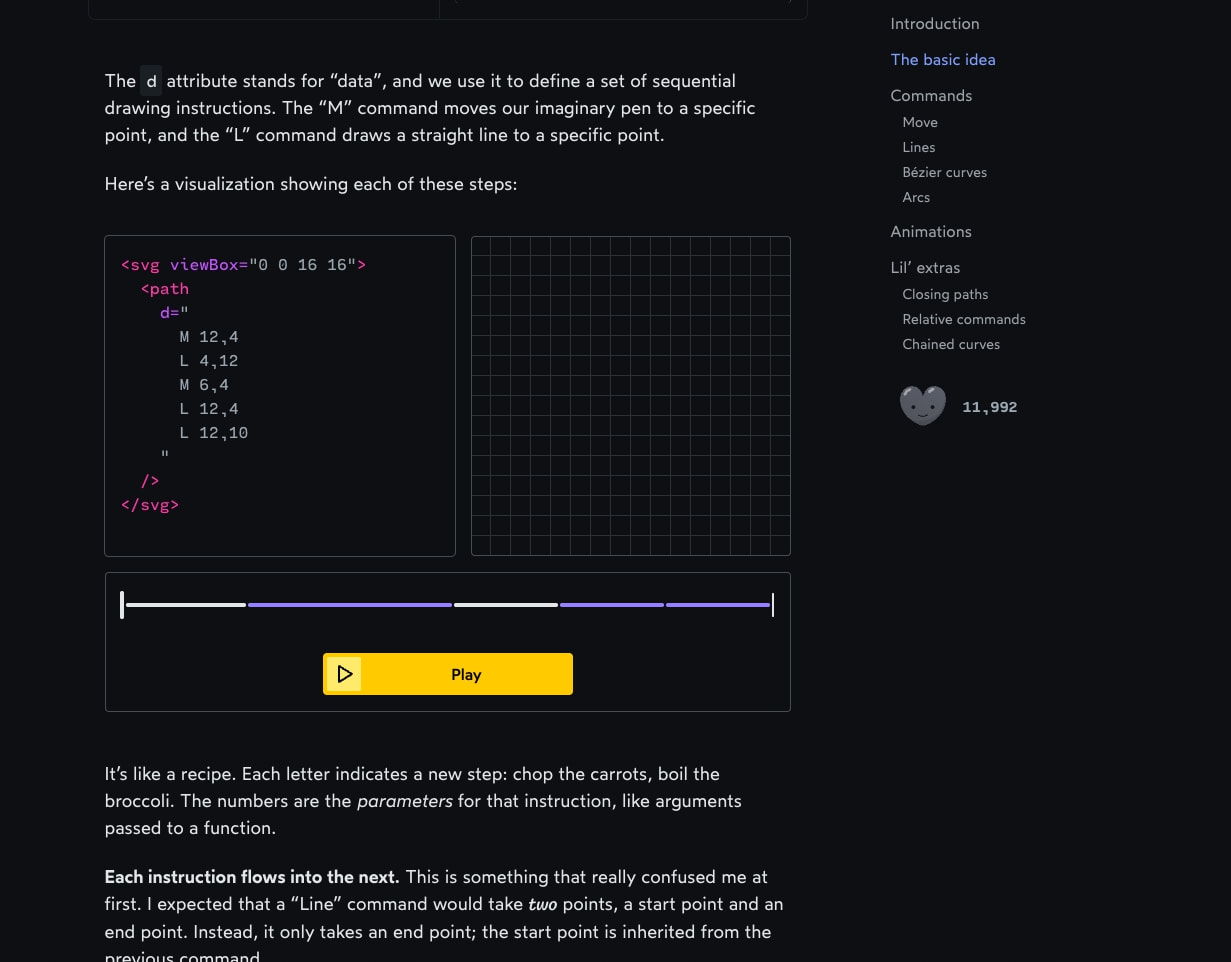1231x962 pixels.
Task: Open Lil' extras section
Action: pyautogui.click(x=925, y=268)
